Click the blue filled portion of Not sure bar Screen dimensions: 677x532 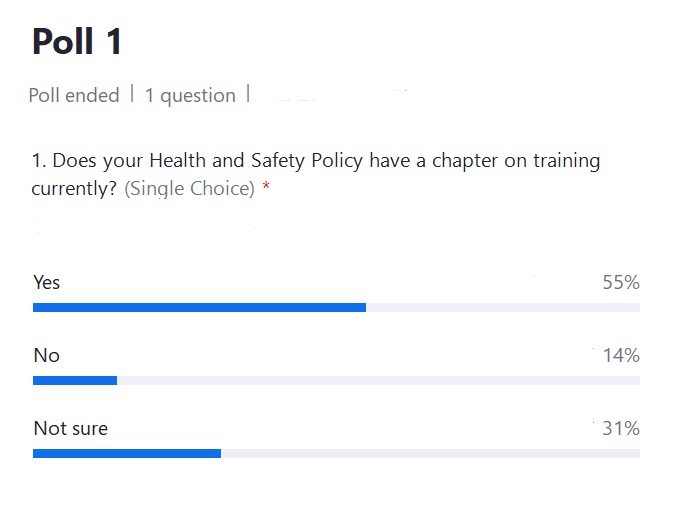[127, 453]
